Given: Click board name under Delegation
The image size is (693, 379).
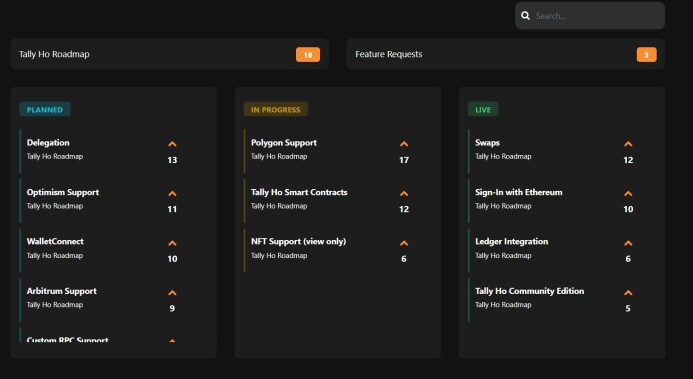Looking at the screenshot, I should coord(55,156).
